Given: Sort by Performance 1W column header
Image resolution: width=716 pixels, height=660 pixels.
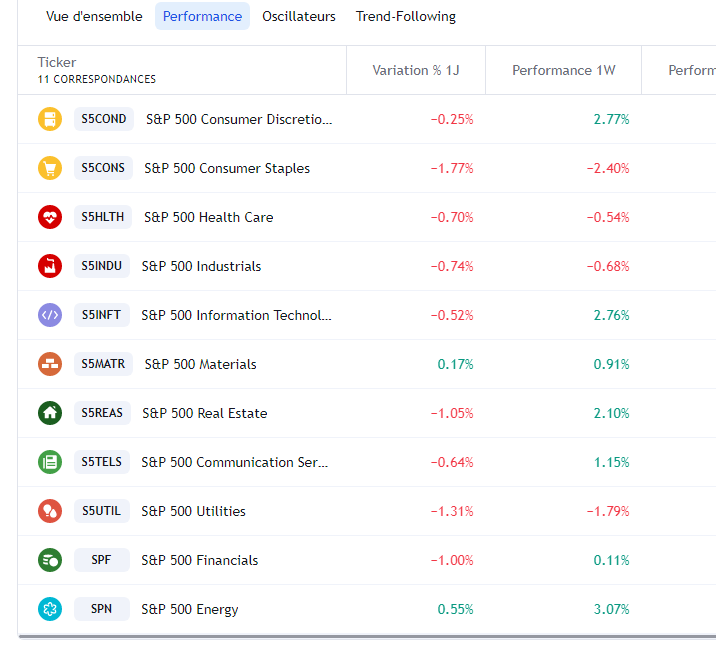Looking at the screenshot, I should [x=565, y=70].
